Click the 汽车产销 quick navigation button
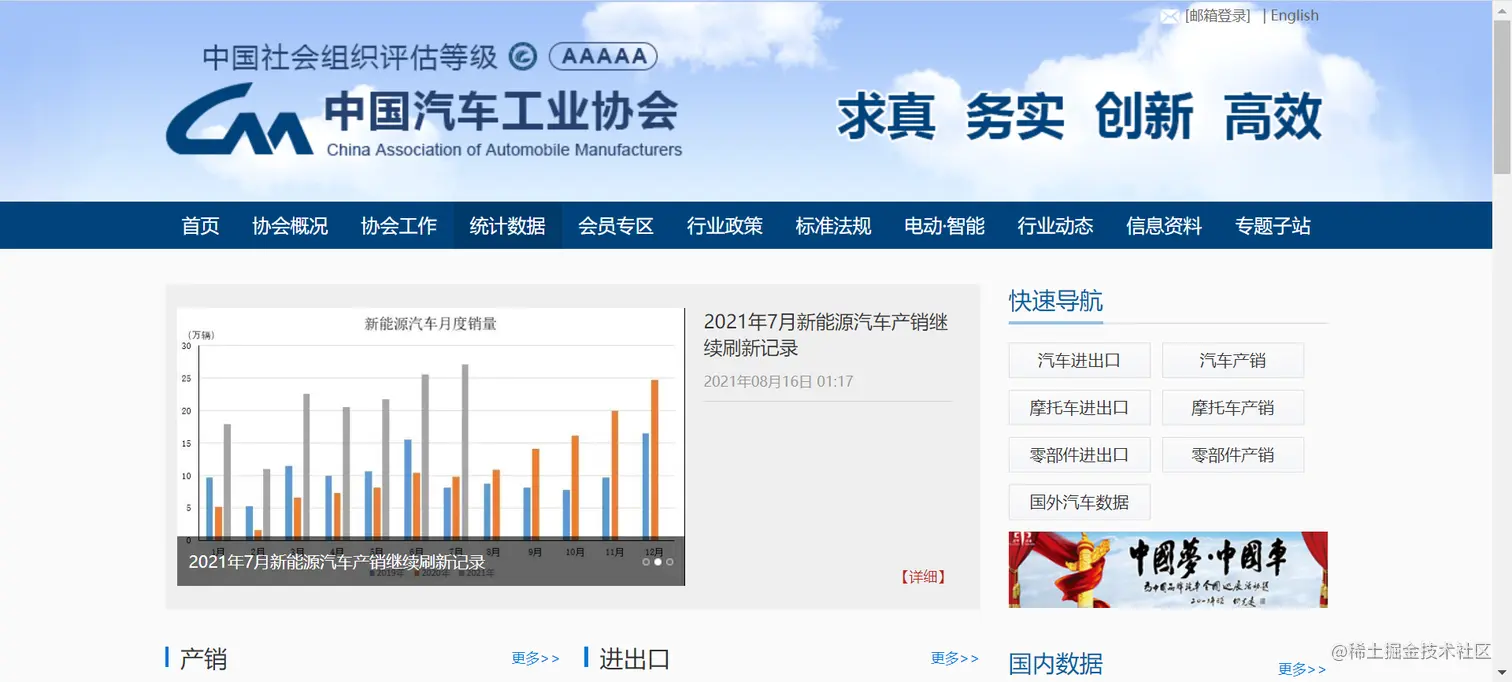This screenshot has width=1512, height=682. (1233, 360)
